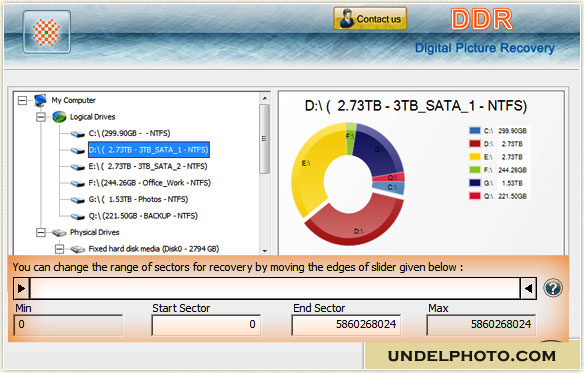
Task: Click the blue C:\ legend swatch
Action: (x=474, y=131)
